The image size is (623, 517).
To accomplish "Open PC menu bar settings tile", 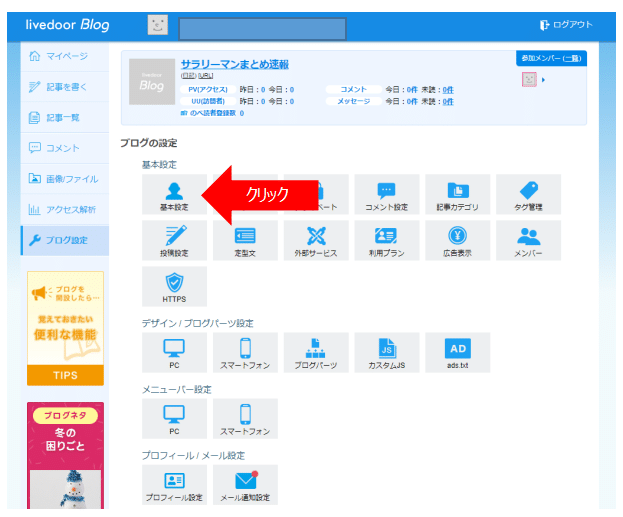I will (174, 419).
